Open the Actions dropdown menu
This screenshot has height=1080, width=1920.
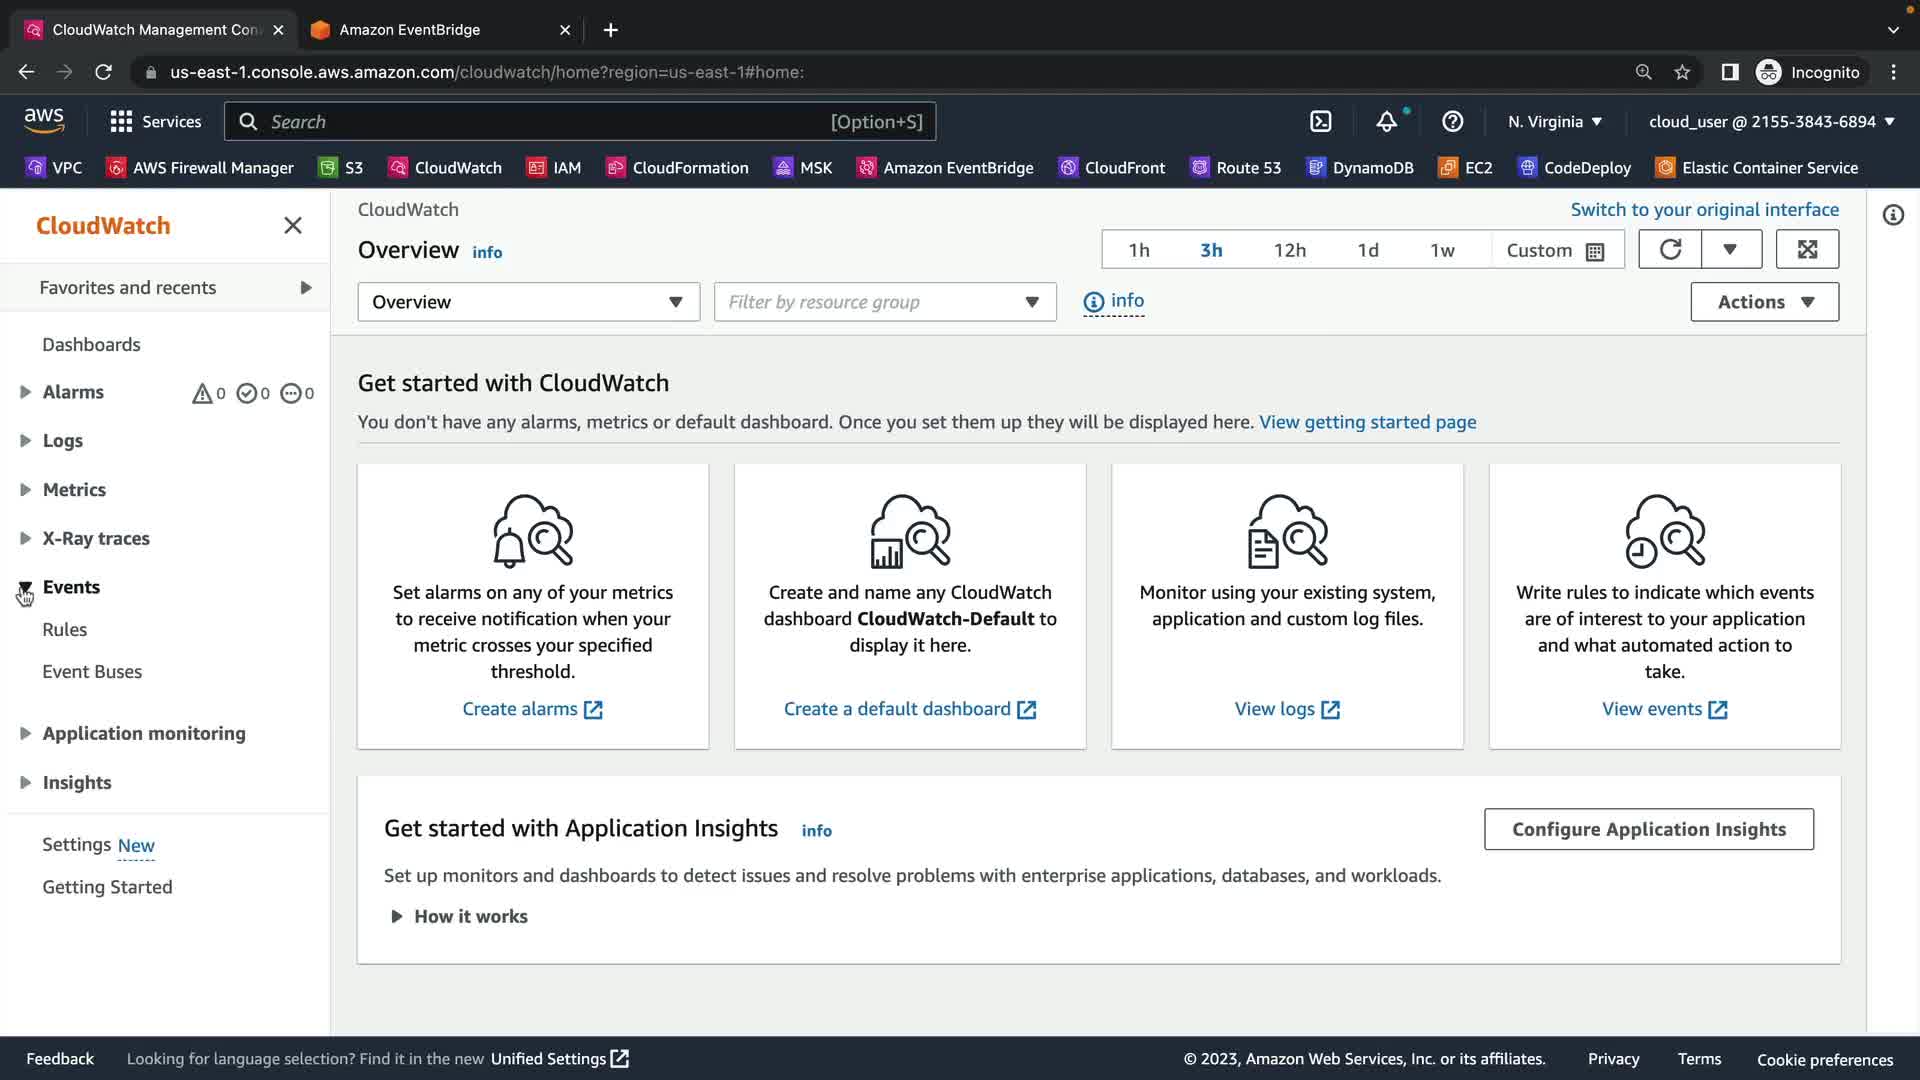1764,302
